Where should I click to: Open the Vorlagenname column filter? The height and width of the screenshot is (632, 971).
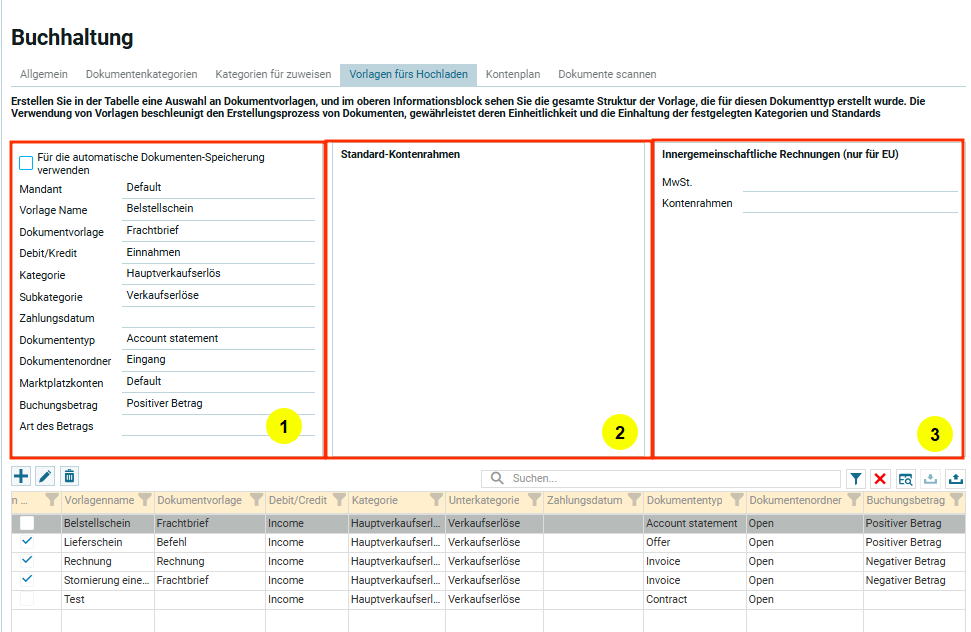(144, 500)
